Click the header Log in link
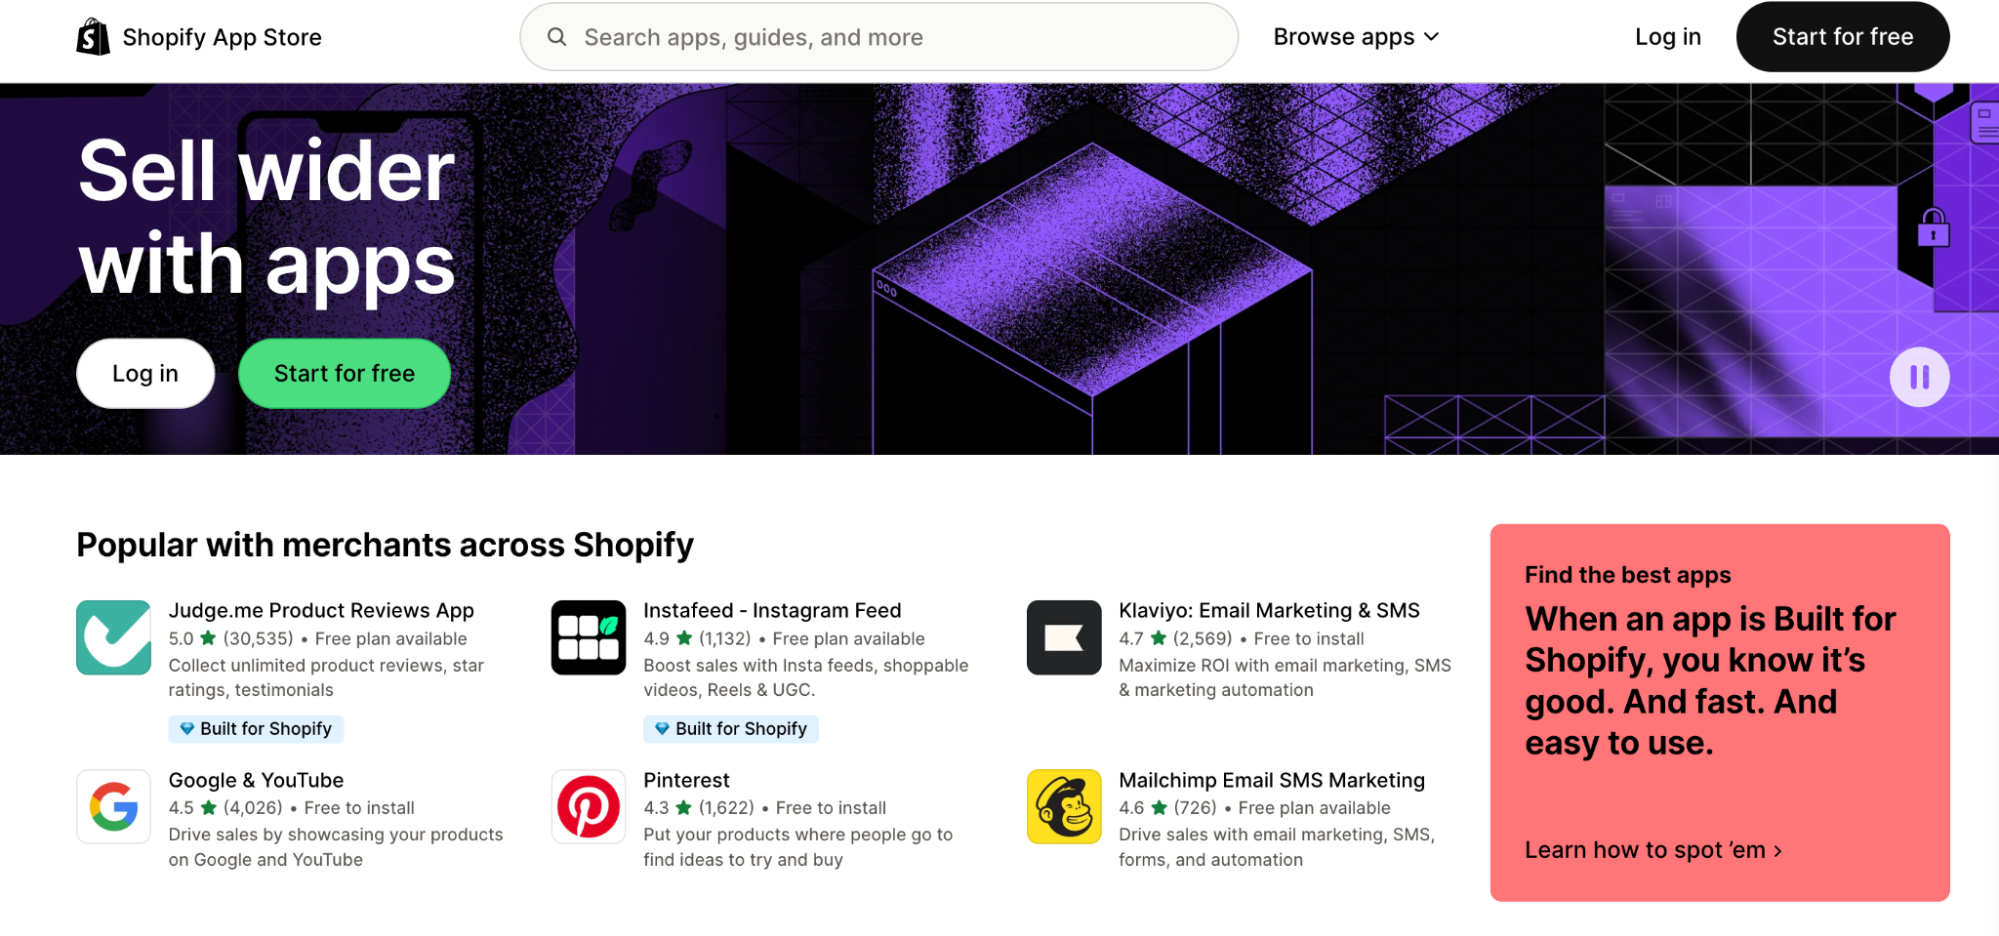1999x936 pixels. [1667, 37]
